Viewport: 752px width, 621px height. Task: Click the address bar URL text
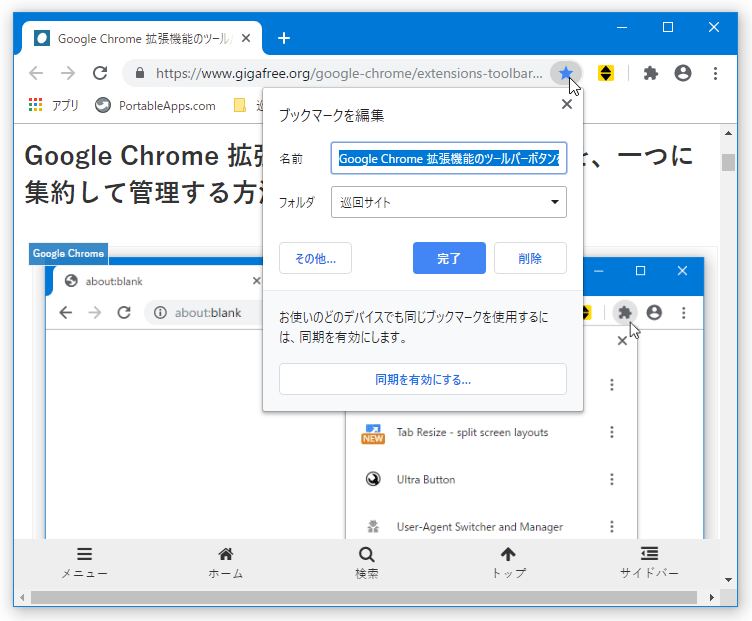349,73
